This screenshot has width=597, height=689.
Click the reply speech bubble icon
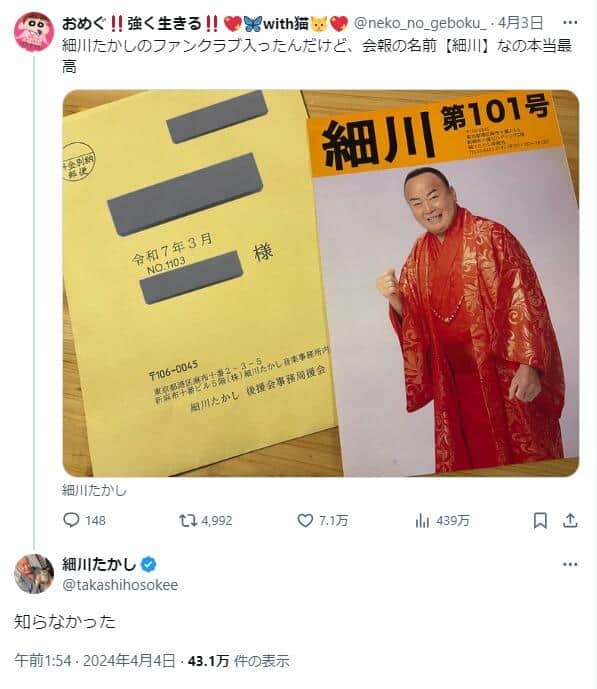pyautogui.click(x=71, y=520)
